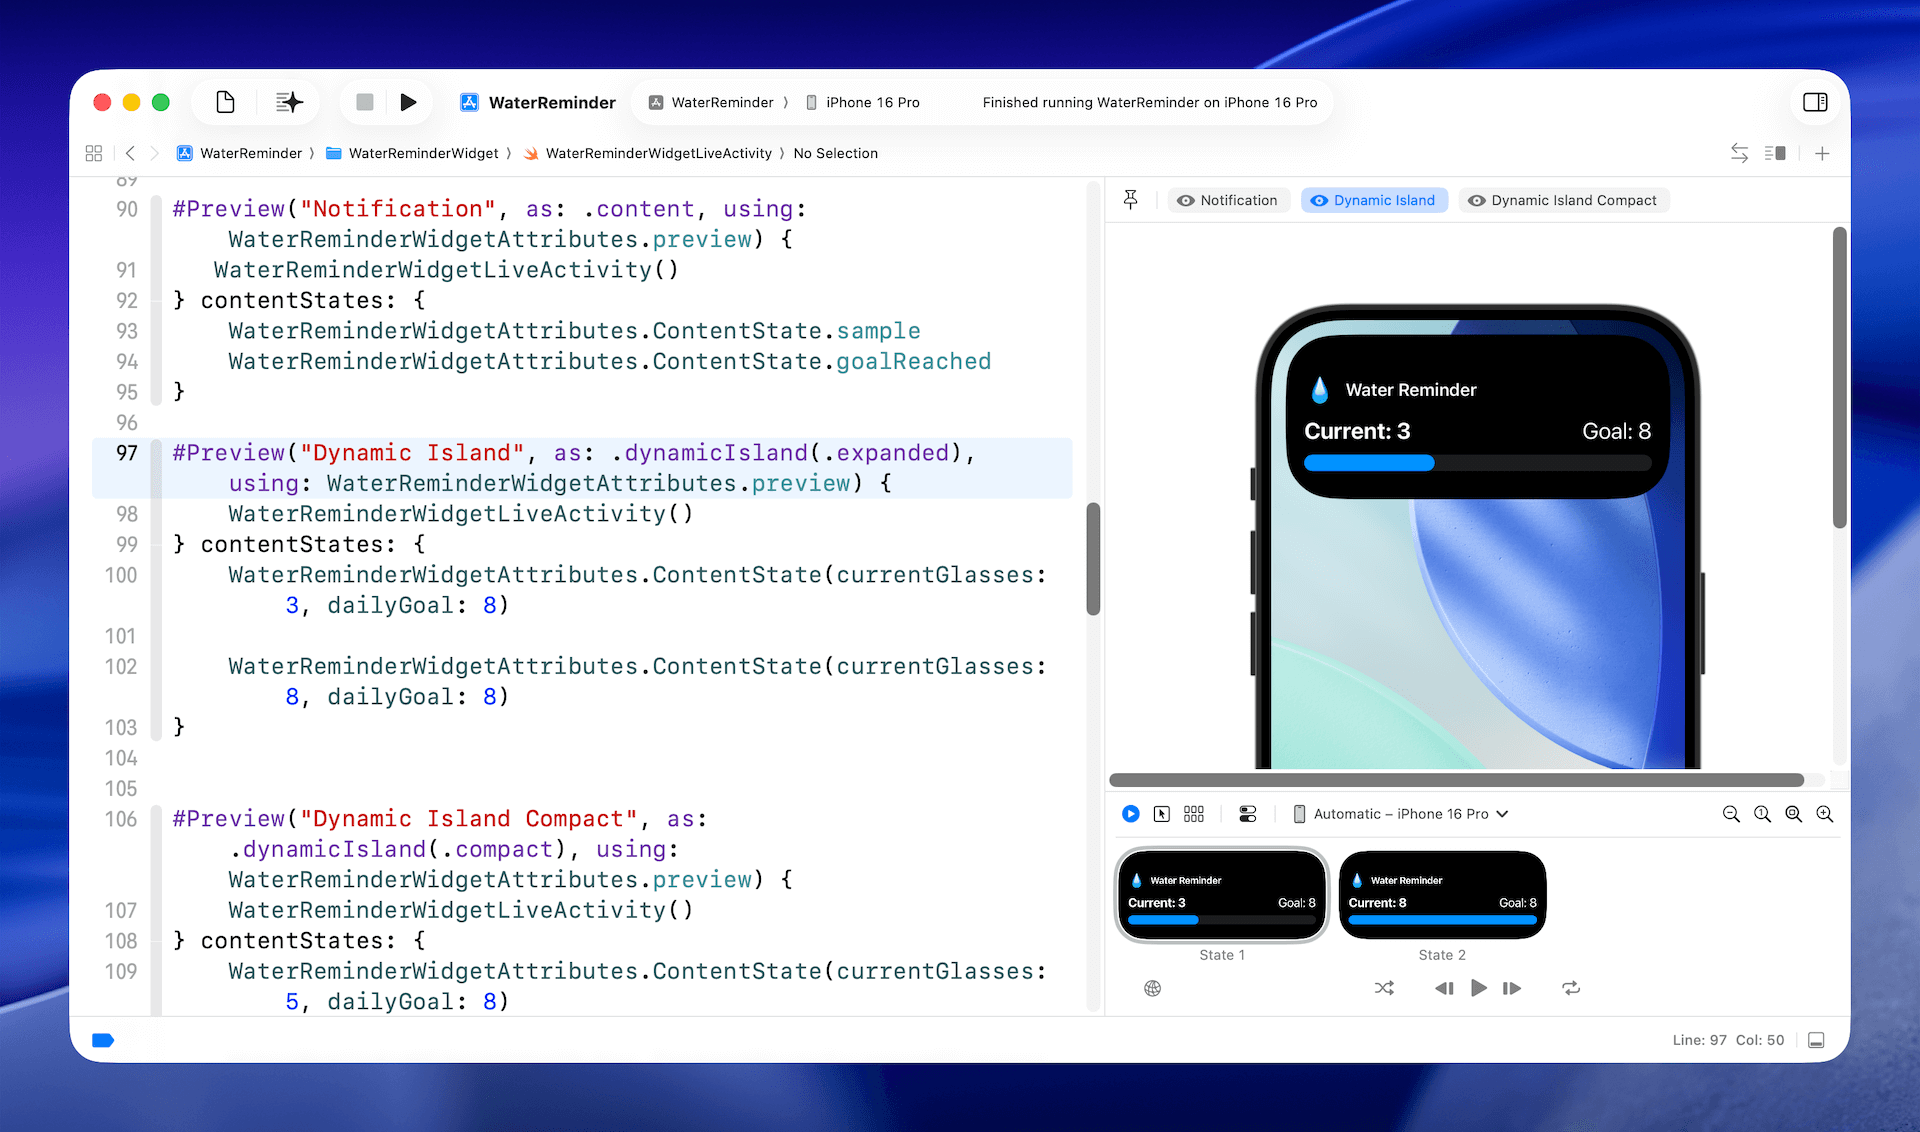Viewport: 1920px width, 1132px height.
Task: Switch to Notification preview tab
Action: (1228, 200)
